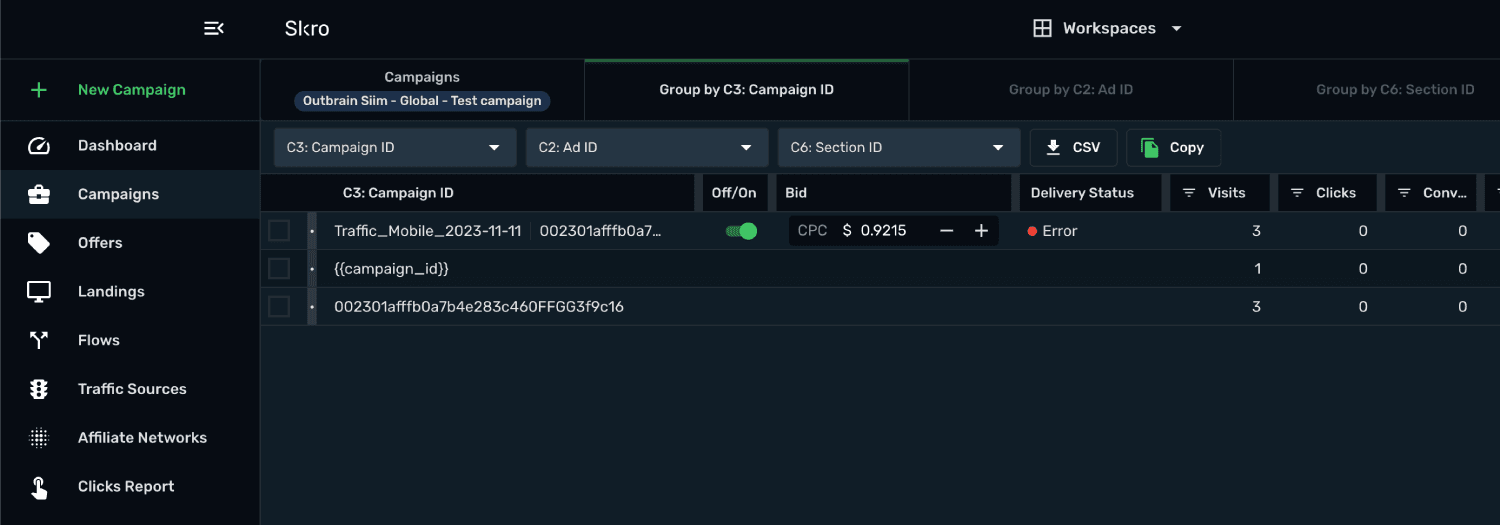Switch to the Campaigns tab
Screen dimensions: 1500x525
[422, 77]
